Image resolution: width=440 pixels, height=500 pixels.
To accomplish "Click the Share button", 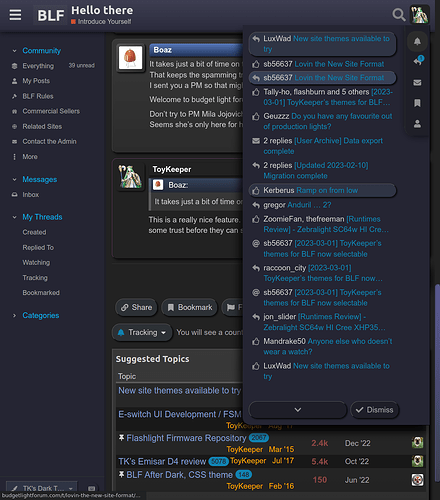I will 136,307.
